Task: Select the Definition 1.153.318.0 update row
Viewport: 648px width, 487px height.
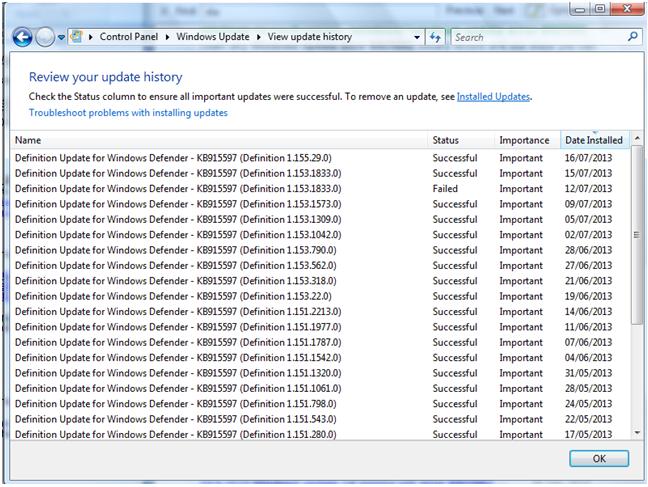Action: pyautogui.click(x=321, y=281)
